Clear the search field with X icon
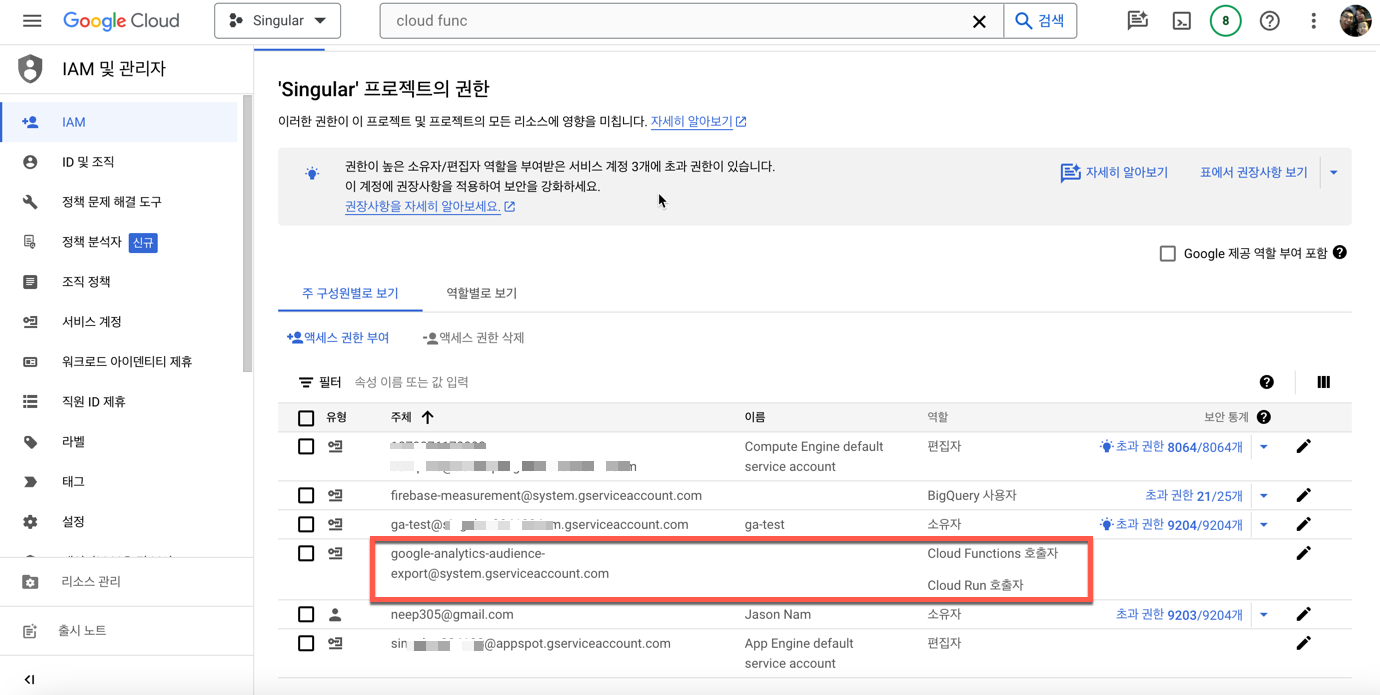 979,21
